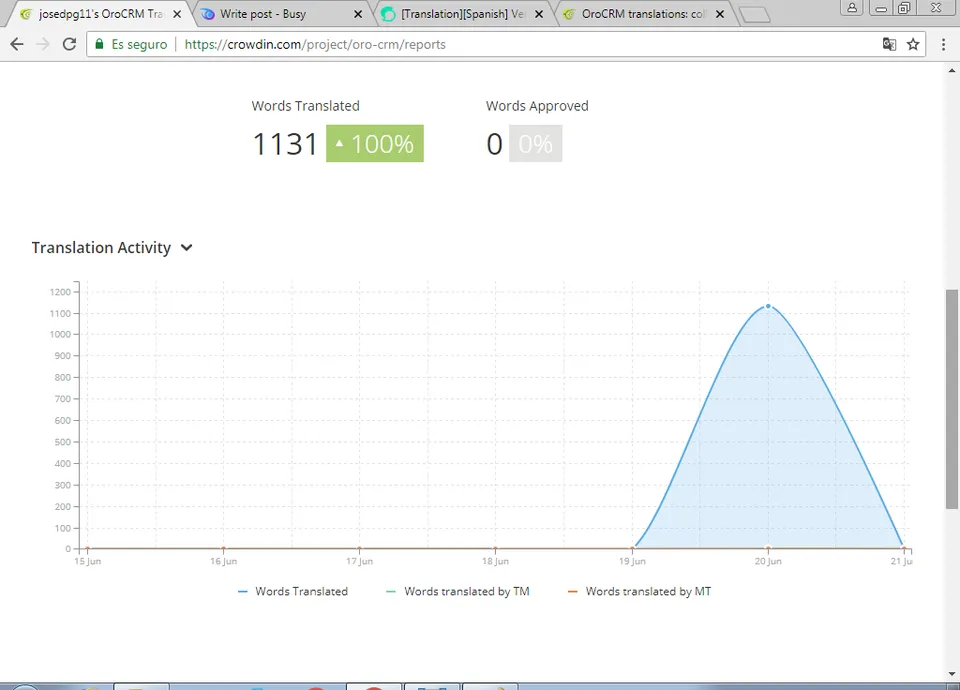The height and width of the screenshot is (690, 960).
Task: Click the secure padlock icon
Action: coord(99,44)
